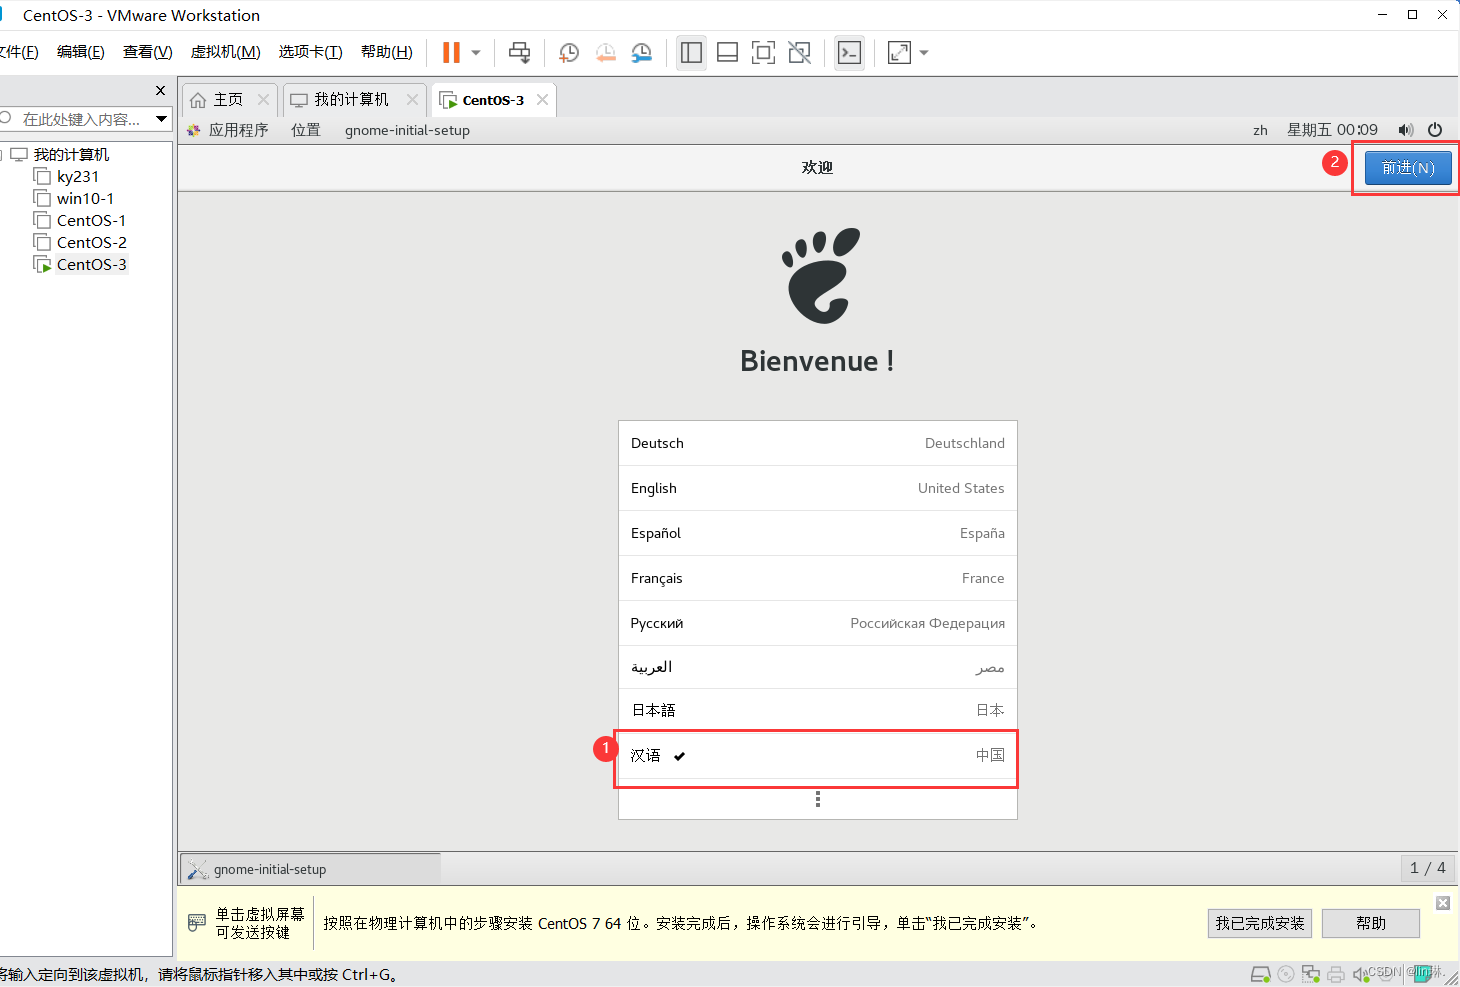Image resolution: width=1460 pixels, height=987 pixels.
Task: Click the GNOME power icon
Action: 1435,130
